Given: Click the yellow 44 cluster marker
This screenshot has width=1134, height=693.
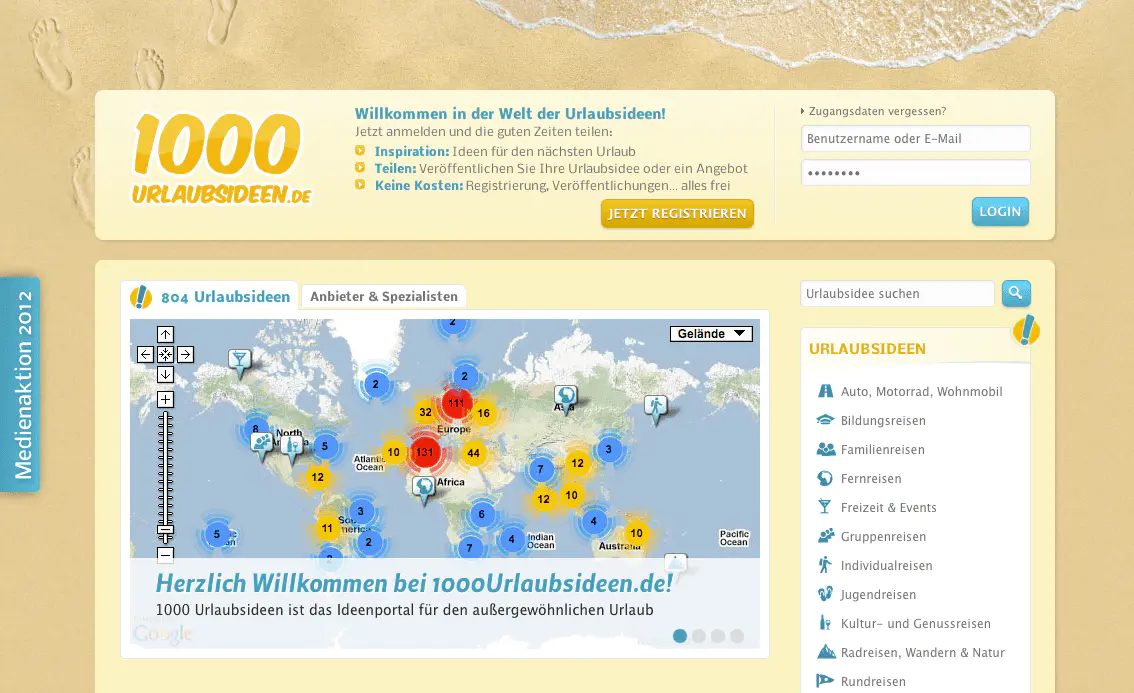Looking at the screenshot, I should tap(473, 454).
